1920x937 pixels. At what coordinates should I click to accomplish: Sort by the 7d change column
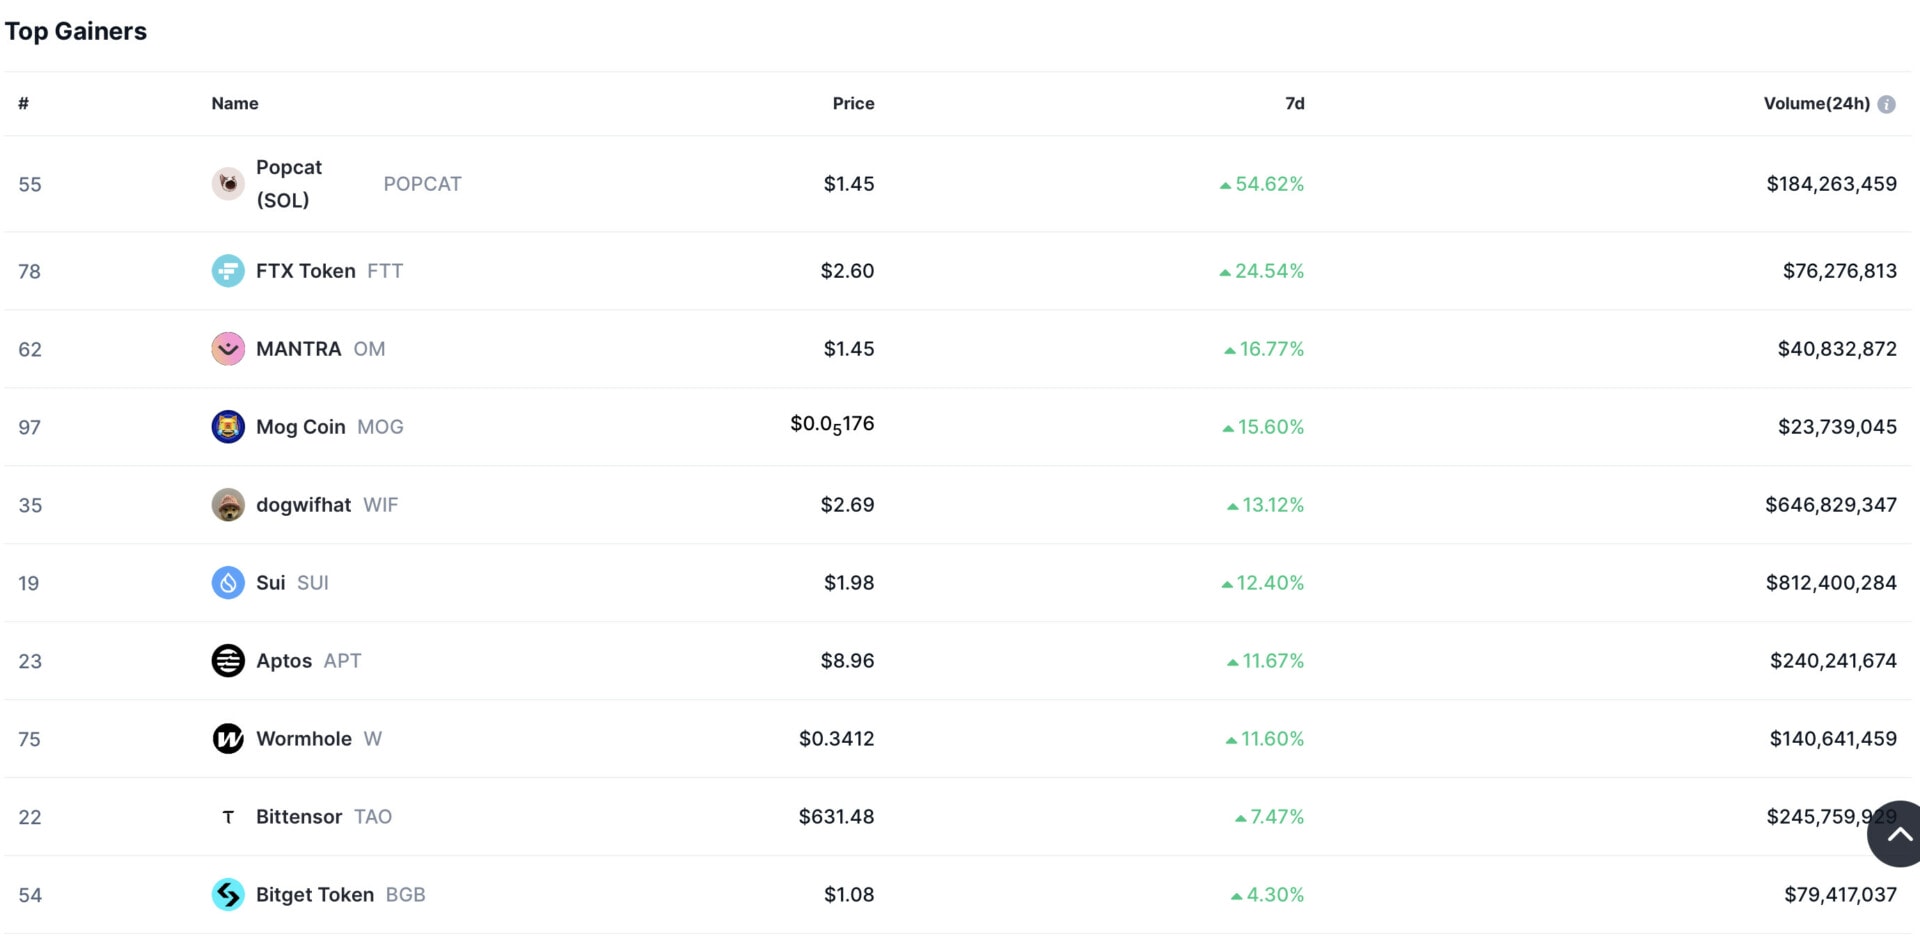(1295, 103)
